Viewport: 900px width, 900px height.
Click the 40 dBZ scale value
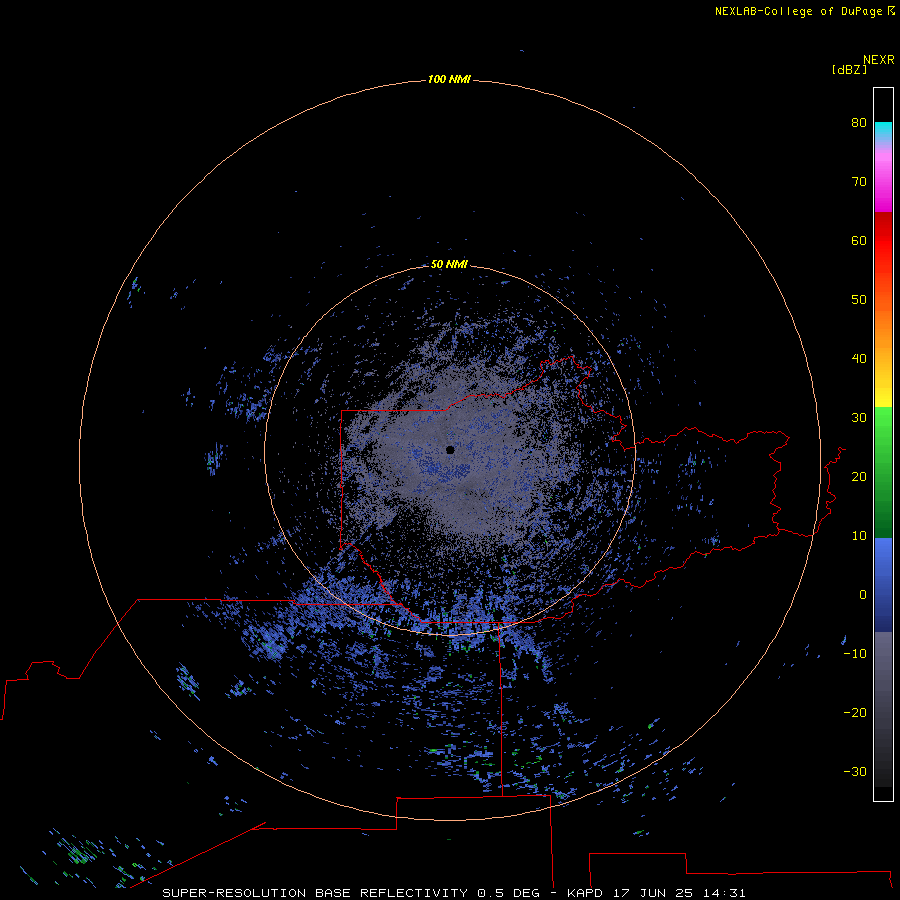[859, 359]
